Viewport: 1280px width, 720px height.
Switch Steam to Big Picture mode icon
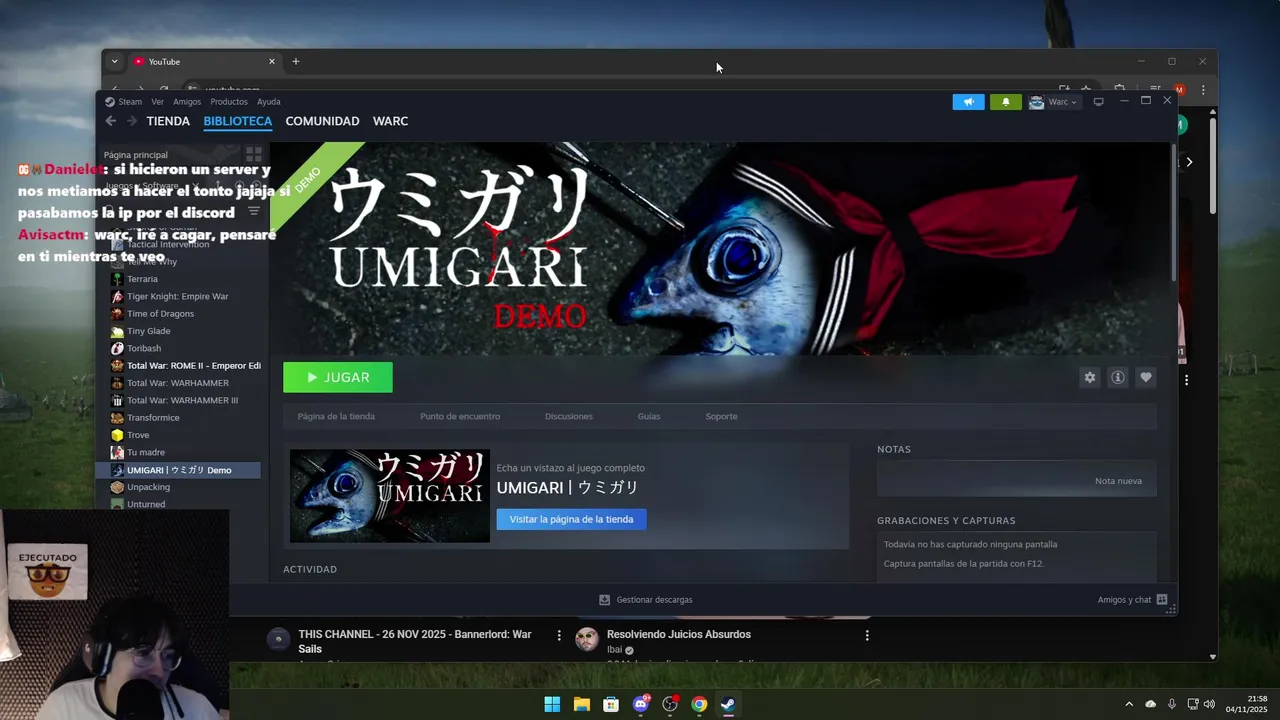(1098, 102)
